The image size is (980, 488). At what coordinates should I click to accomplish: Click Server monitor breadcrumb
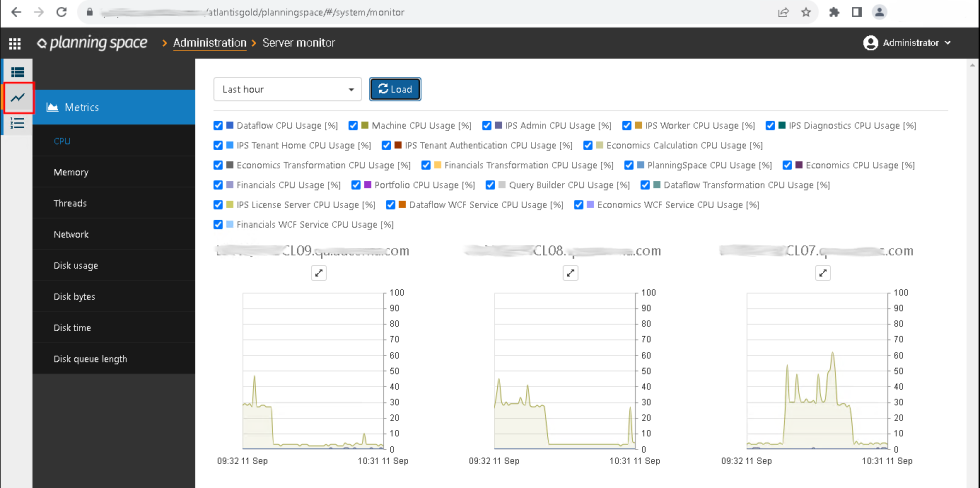[x=299, y=43]
